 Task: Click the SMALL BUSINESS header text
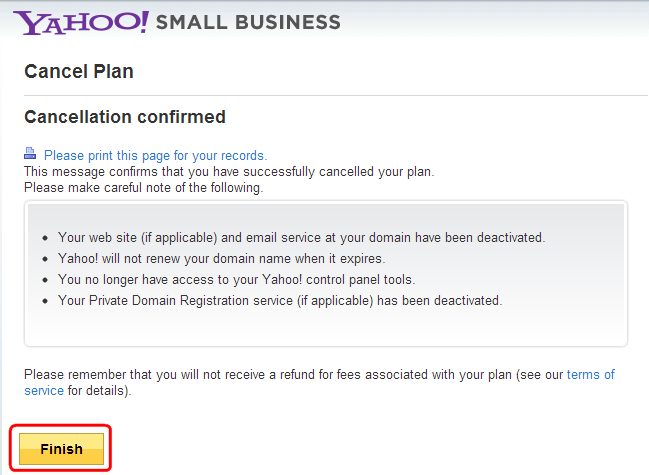248,22
